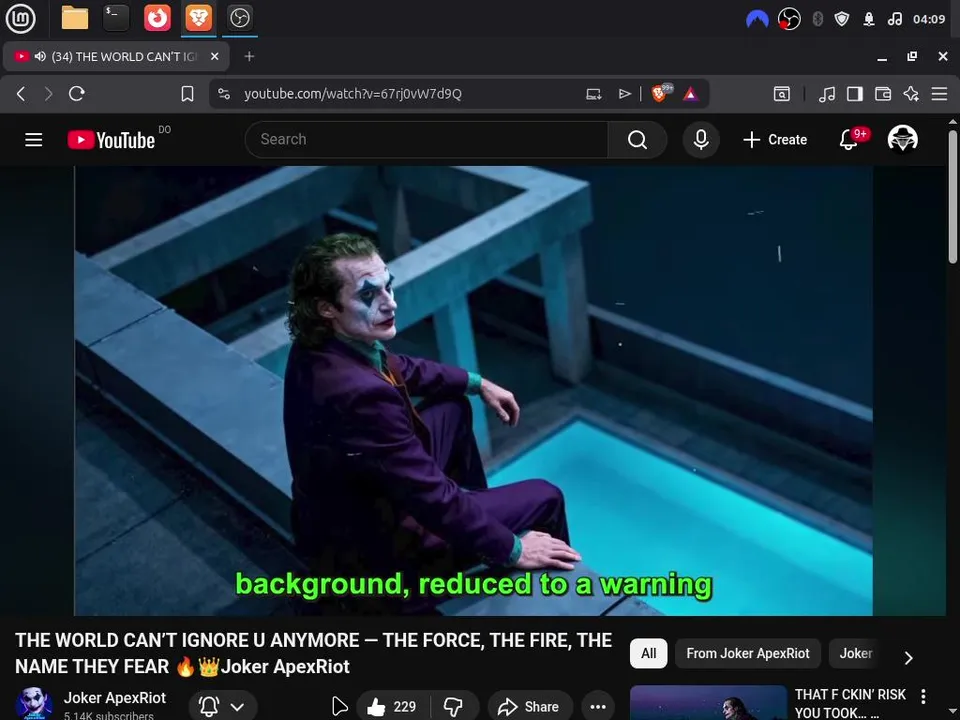This screenshot has height=720, width=960.
Task: Open the security shield tray icon
Action: pyautogui.click(x=842, y=20)
